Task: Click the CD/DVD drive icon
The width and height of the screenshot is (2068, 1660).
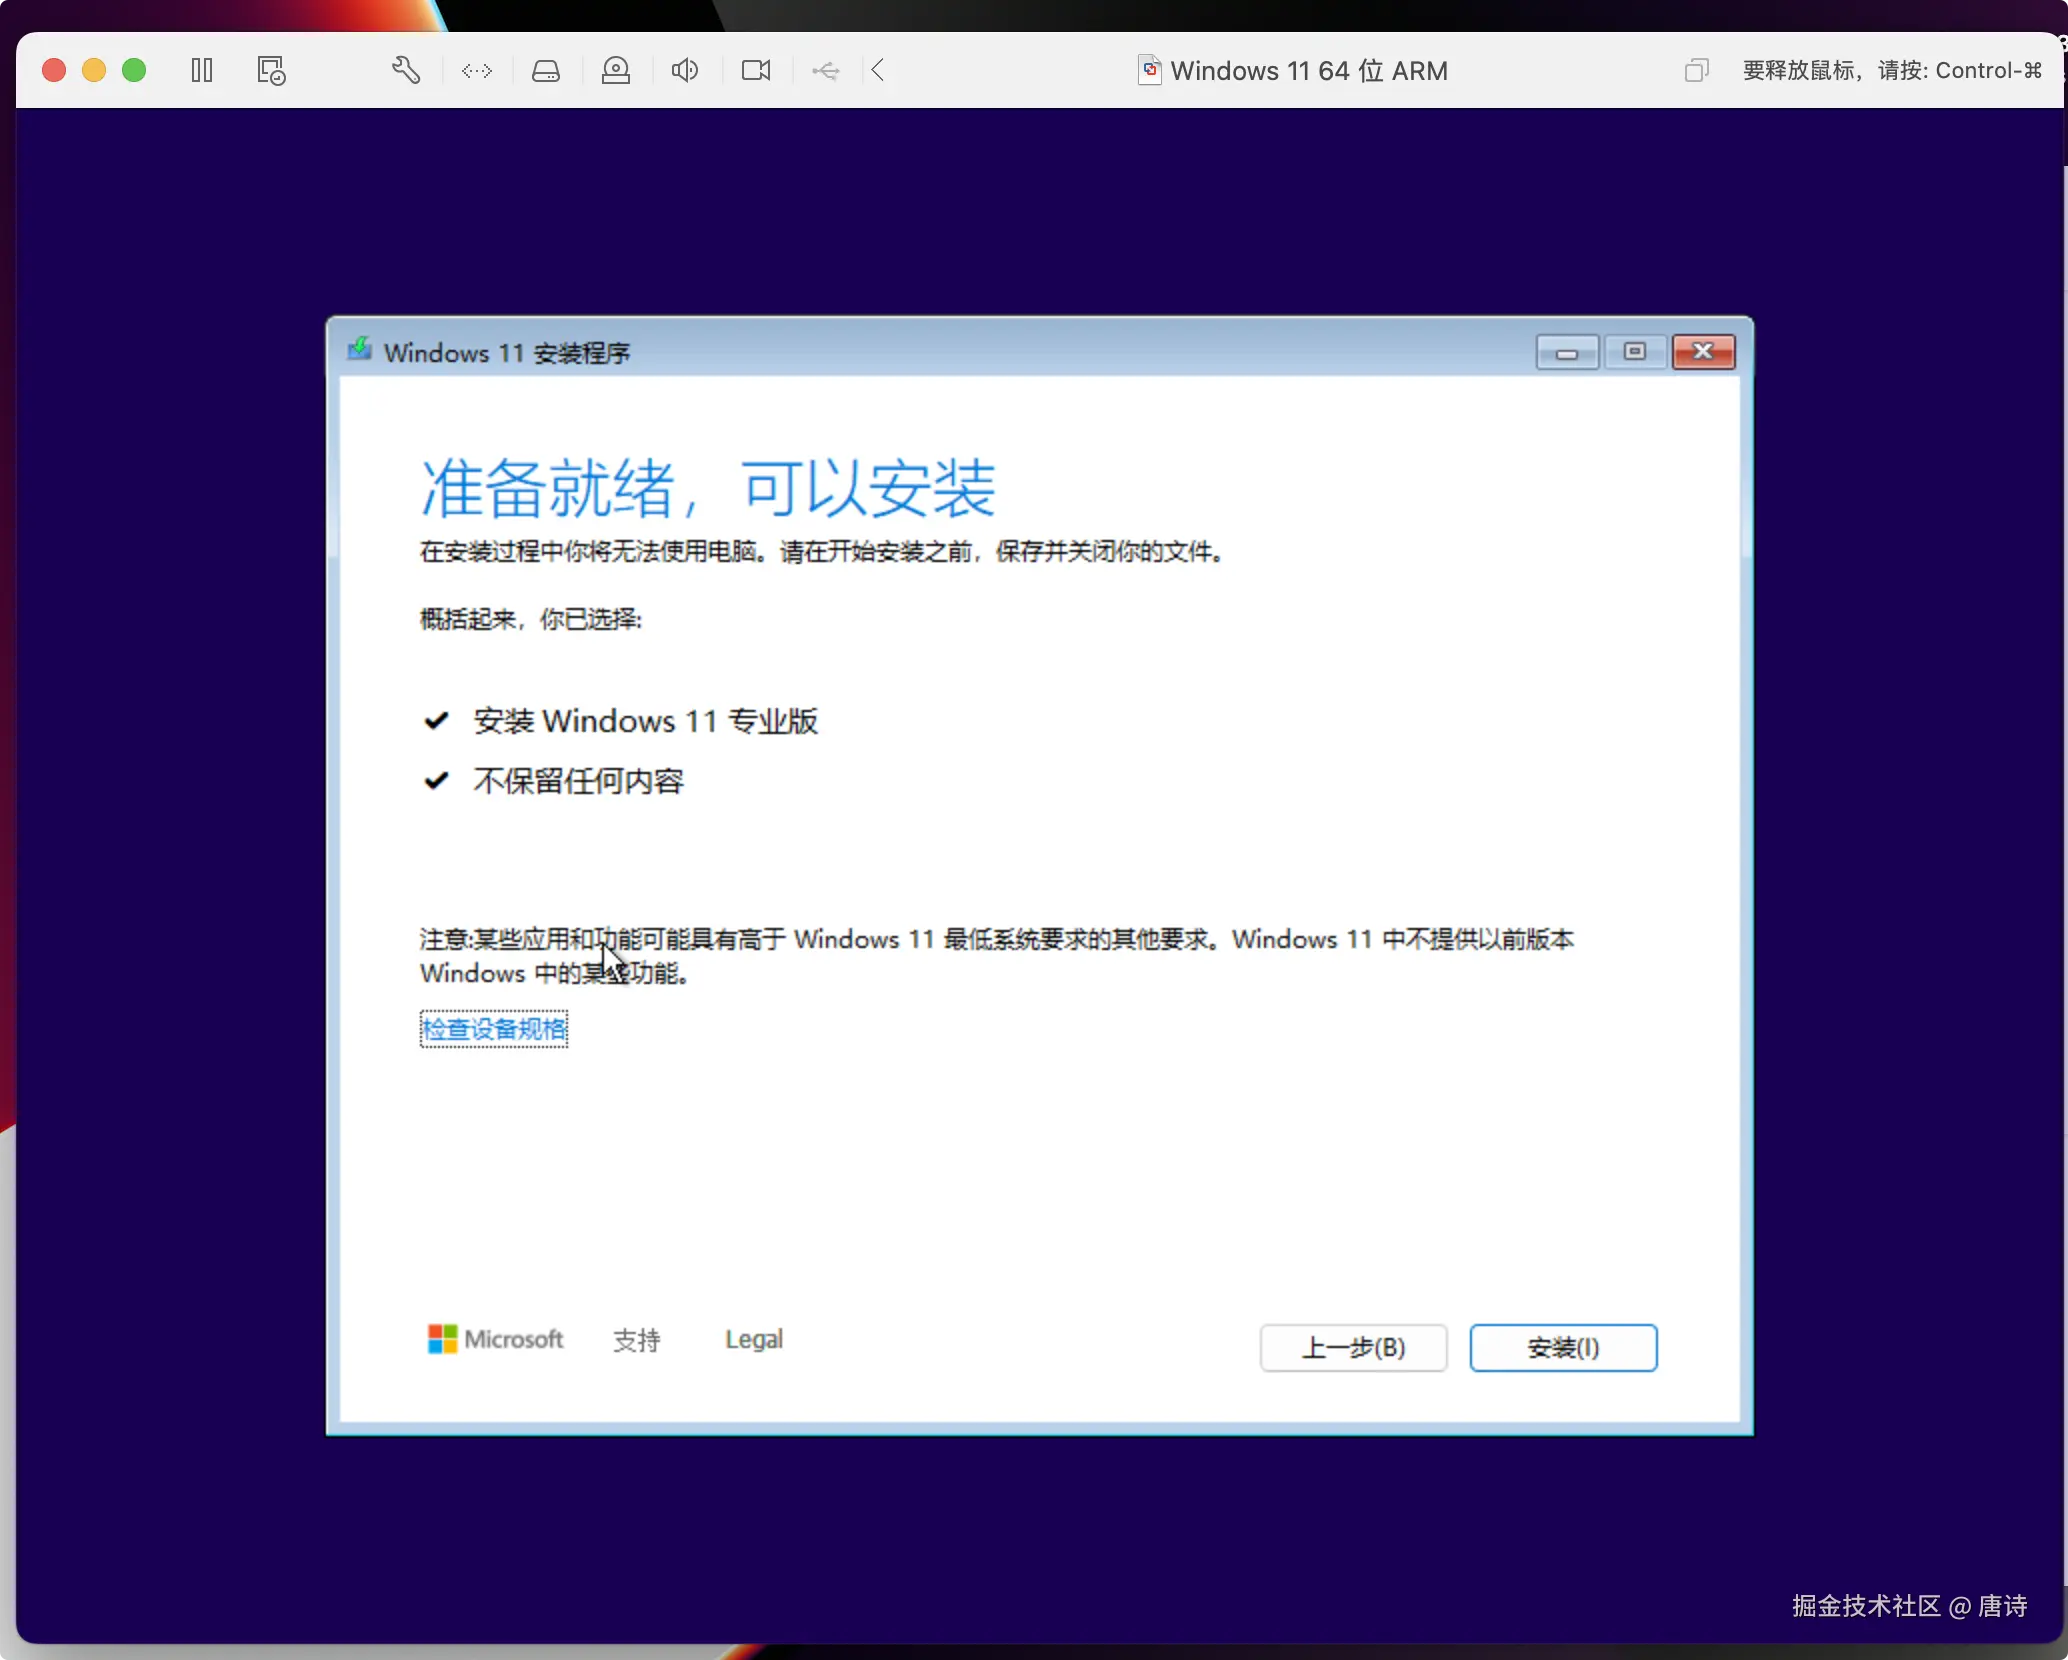Action: (616, 70)
